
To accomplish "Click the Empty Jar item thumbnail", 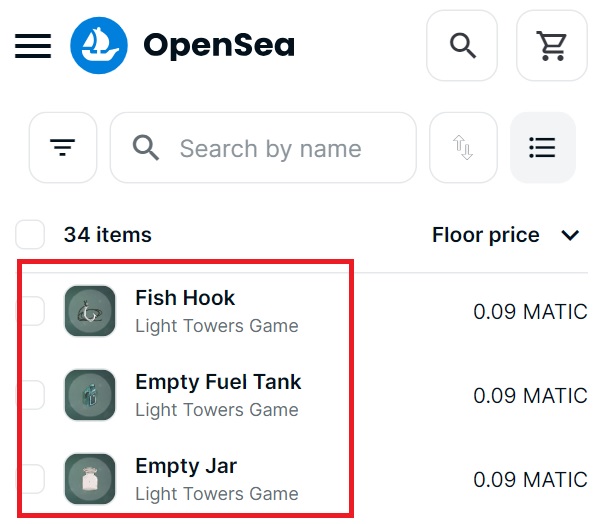I will pyautogui.click(x=90, y=479).
